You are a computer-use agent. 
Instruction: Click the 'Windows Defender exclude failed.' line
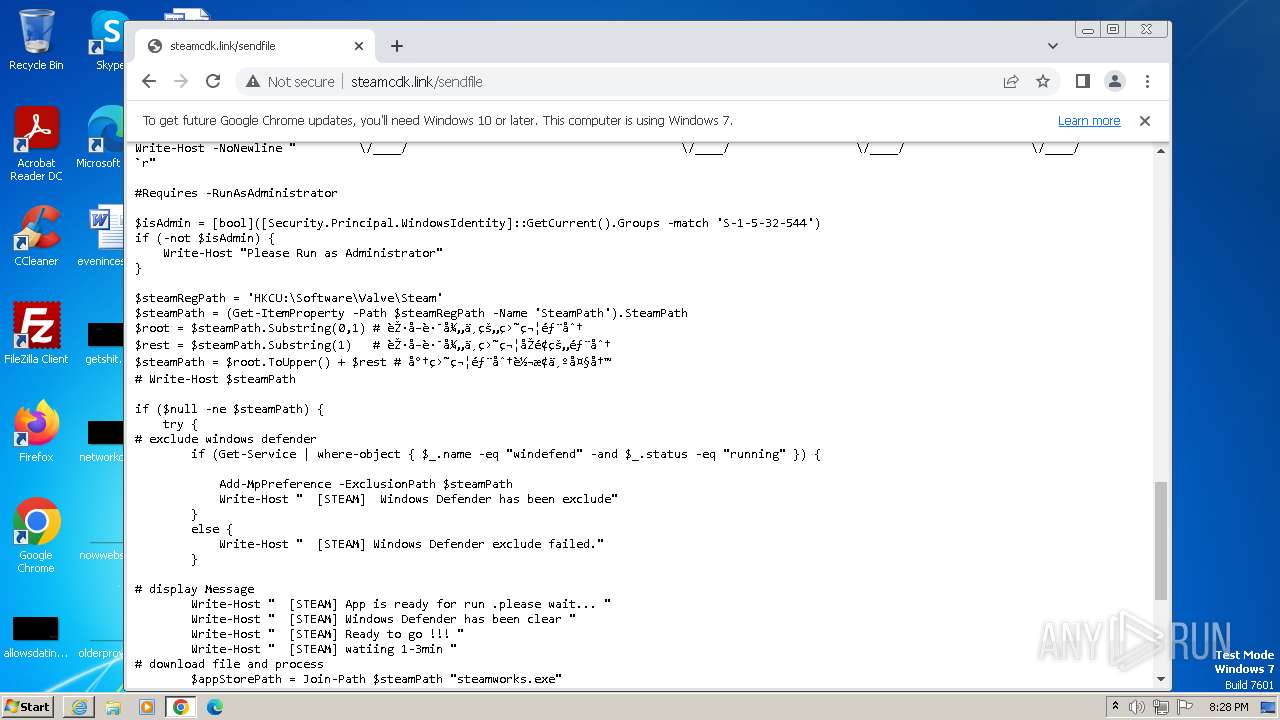(411, 544)
